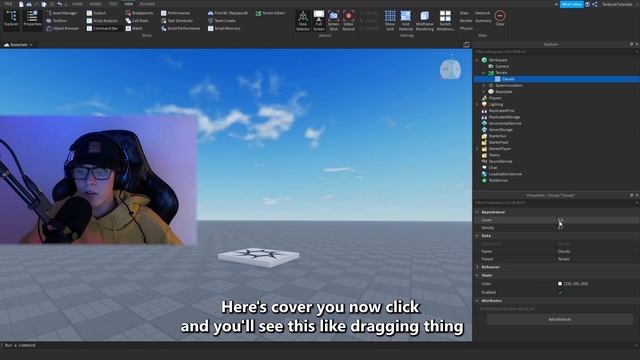Open the PLUGINS ribbon tab

click(147, 4)
